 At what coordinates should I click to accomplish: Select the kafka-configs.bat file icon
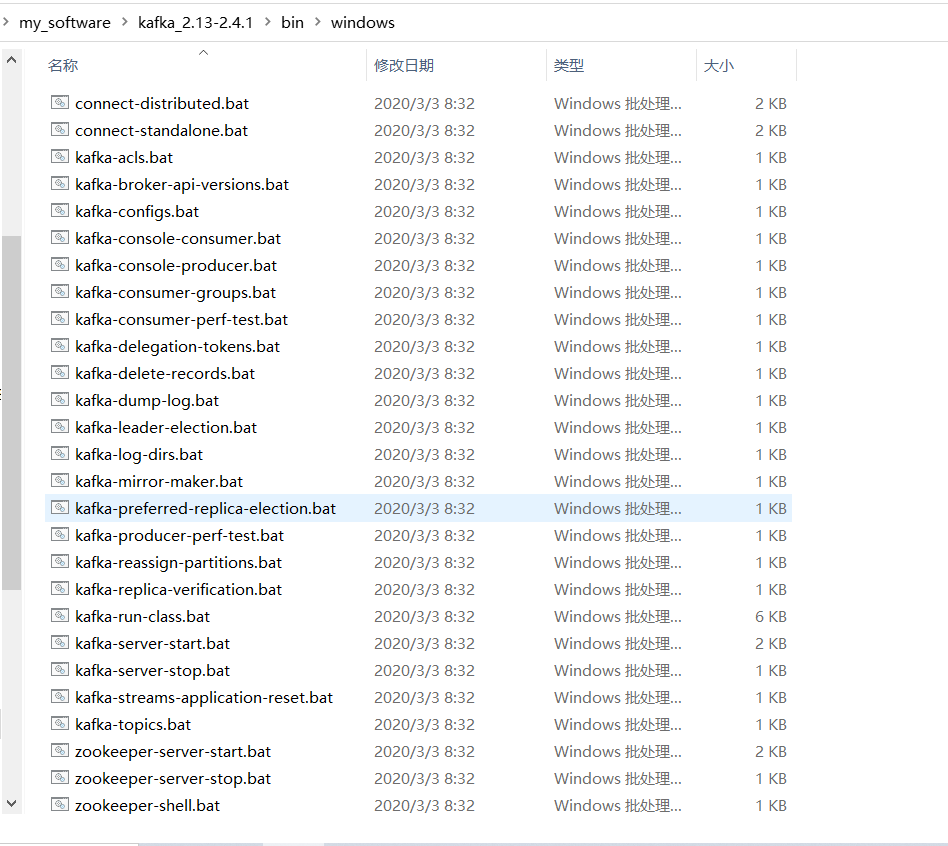pos(59,210)
